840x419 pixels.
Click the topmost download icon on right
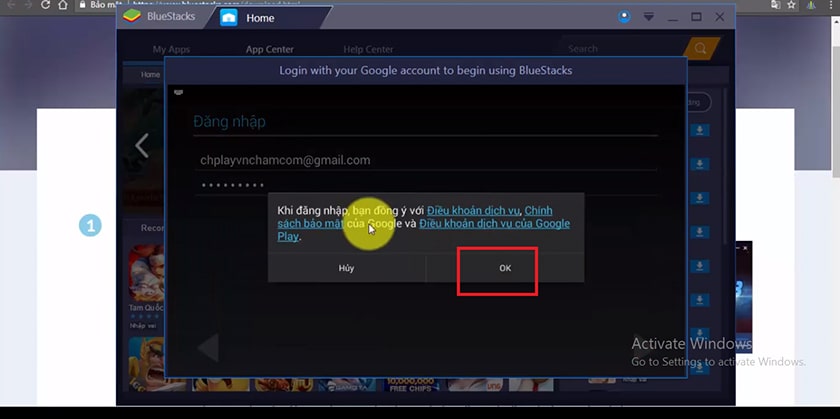pyautogui.click(x=701, y=130)
